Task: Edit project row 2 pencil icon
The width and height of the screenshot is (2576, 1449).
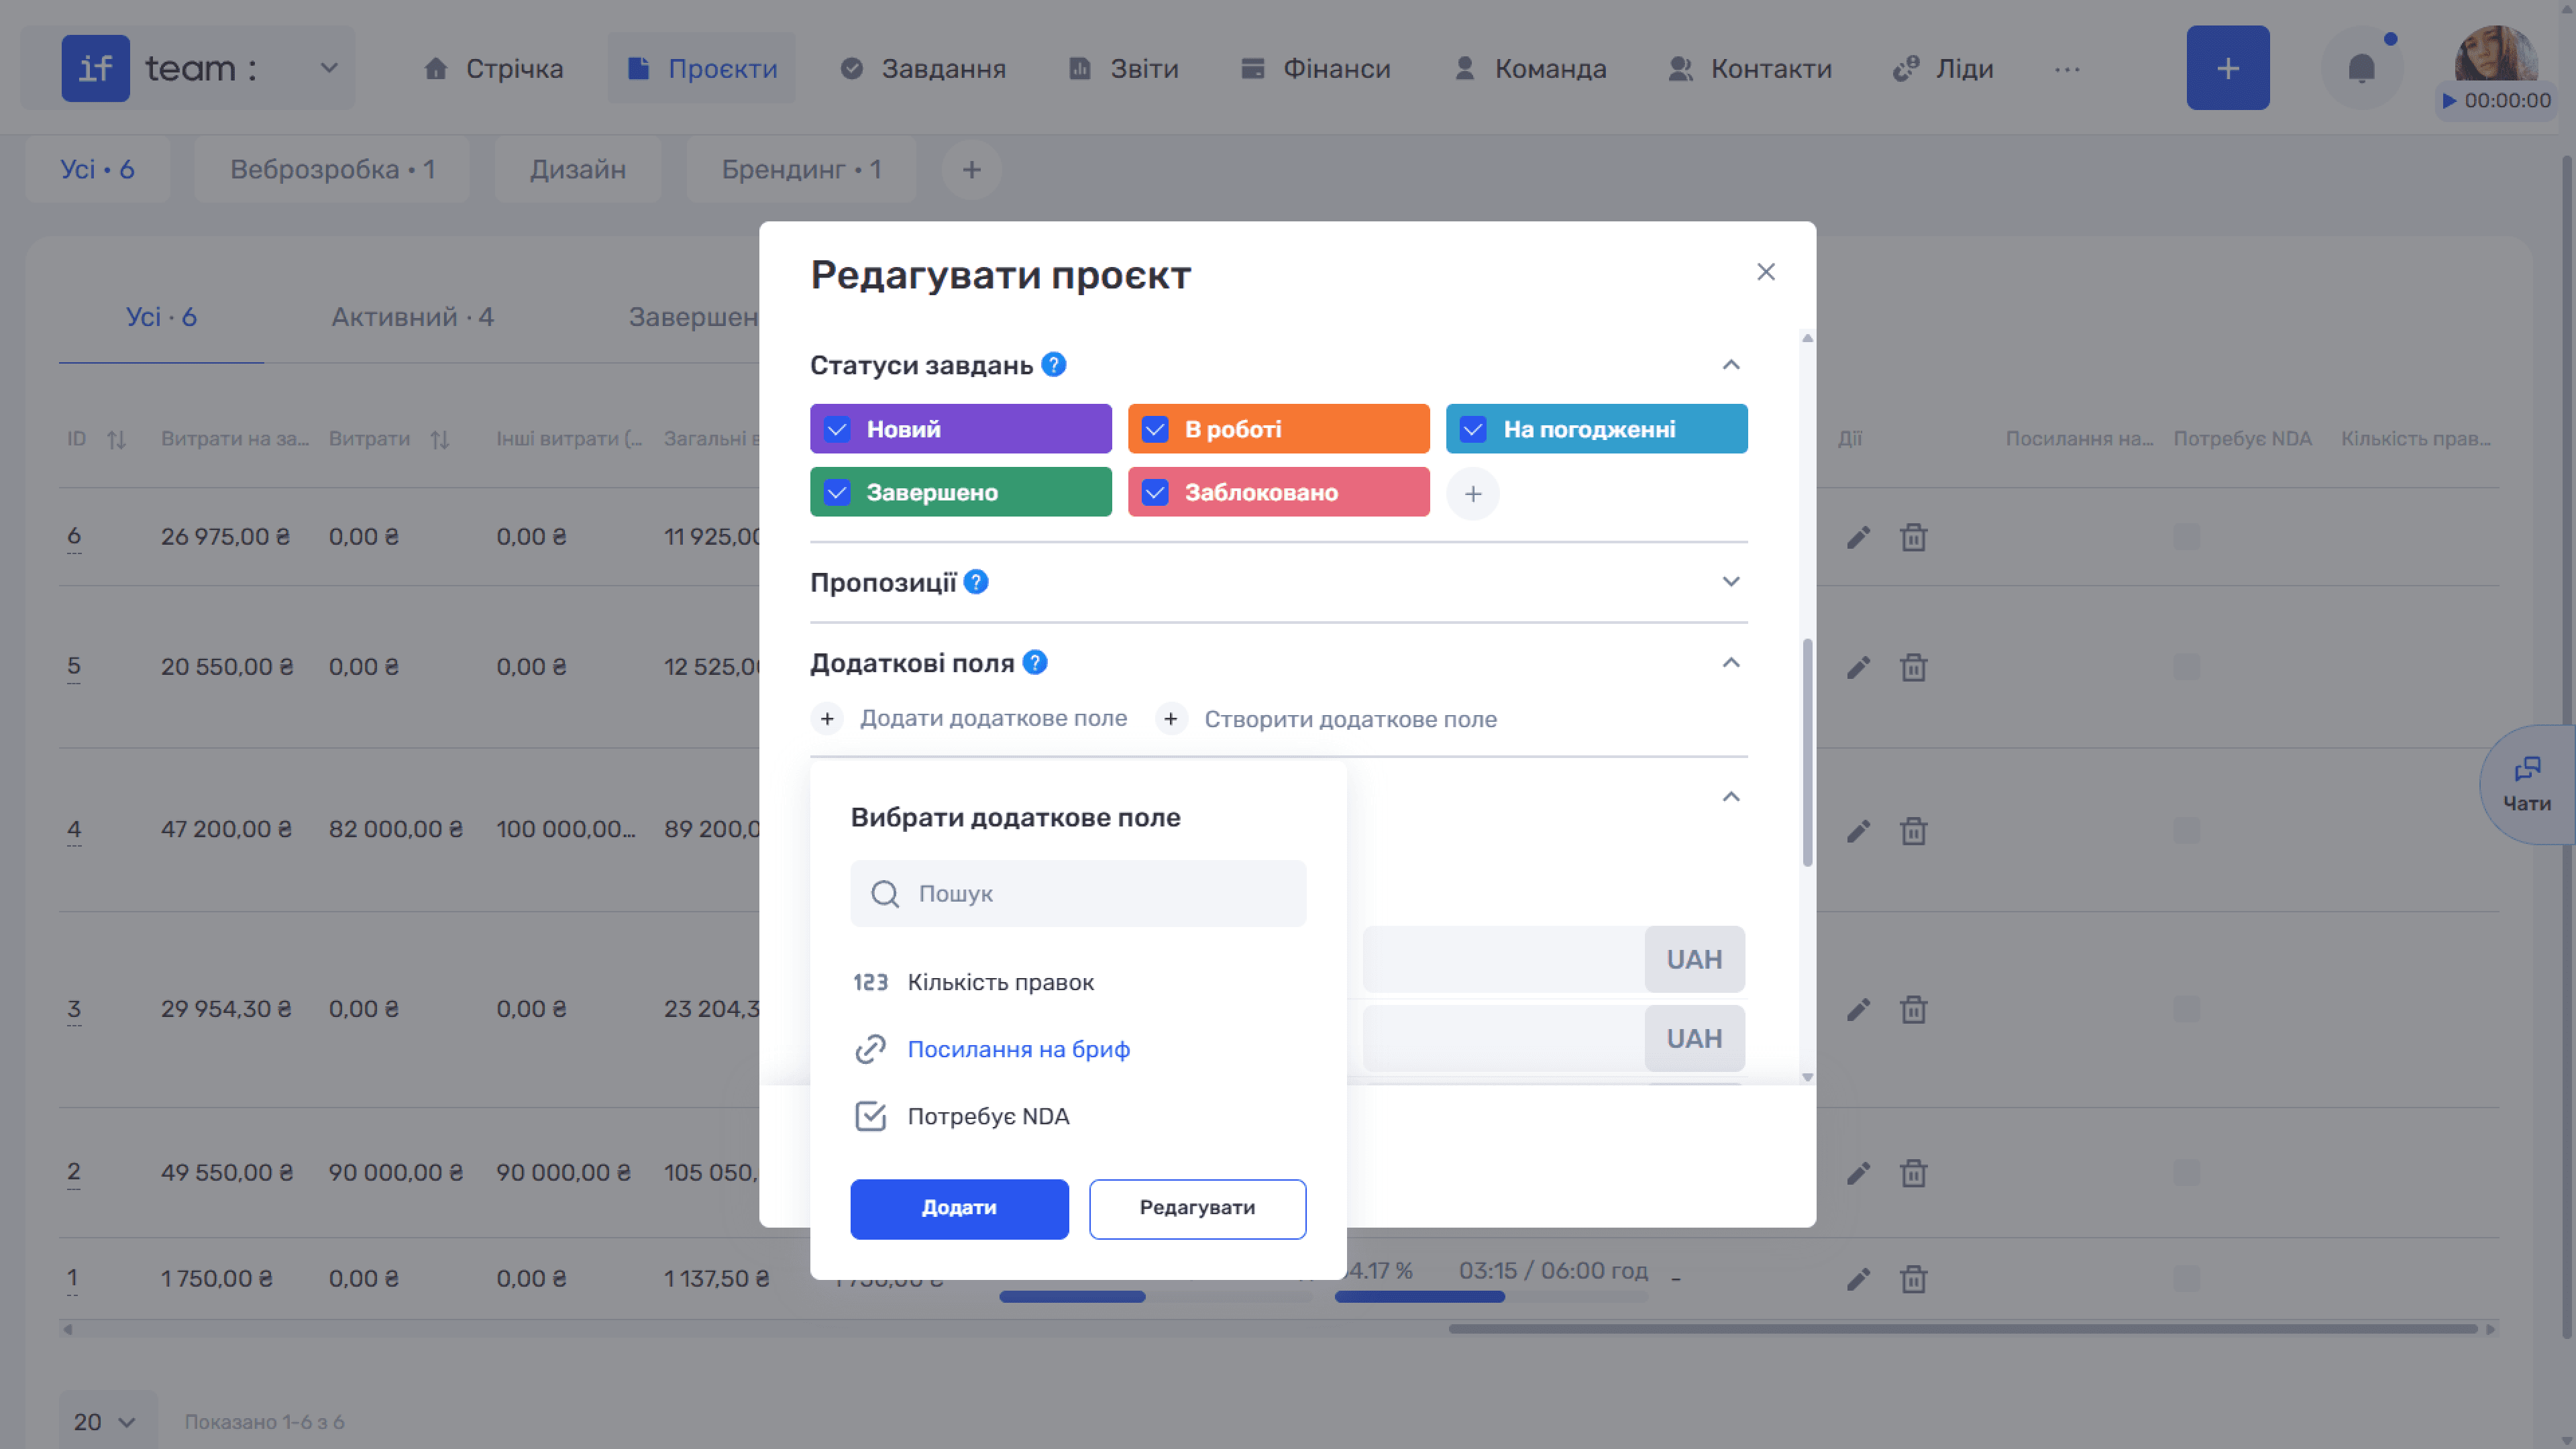Action: (x=1858, y=1173)
